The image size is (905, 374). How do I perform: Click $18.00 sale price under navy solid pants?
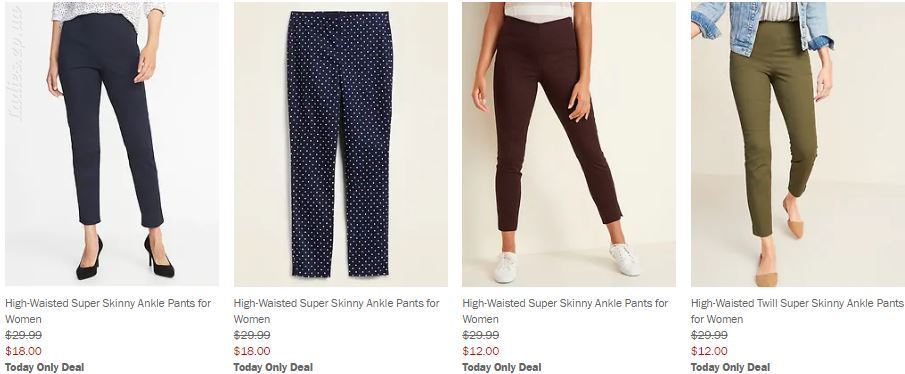pyautogui.click(x=23, y=351)
